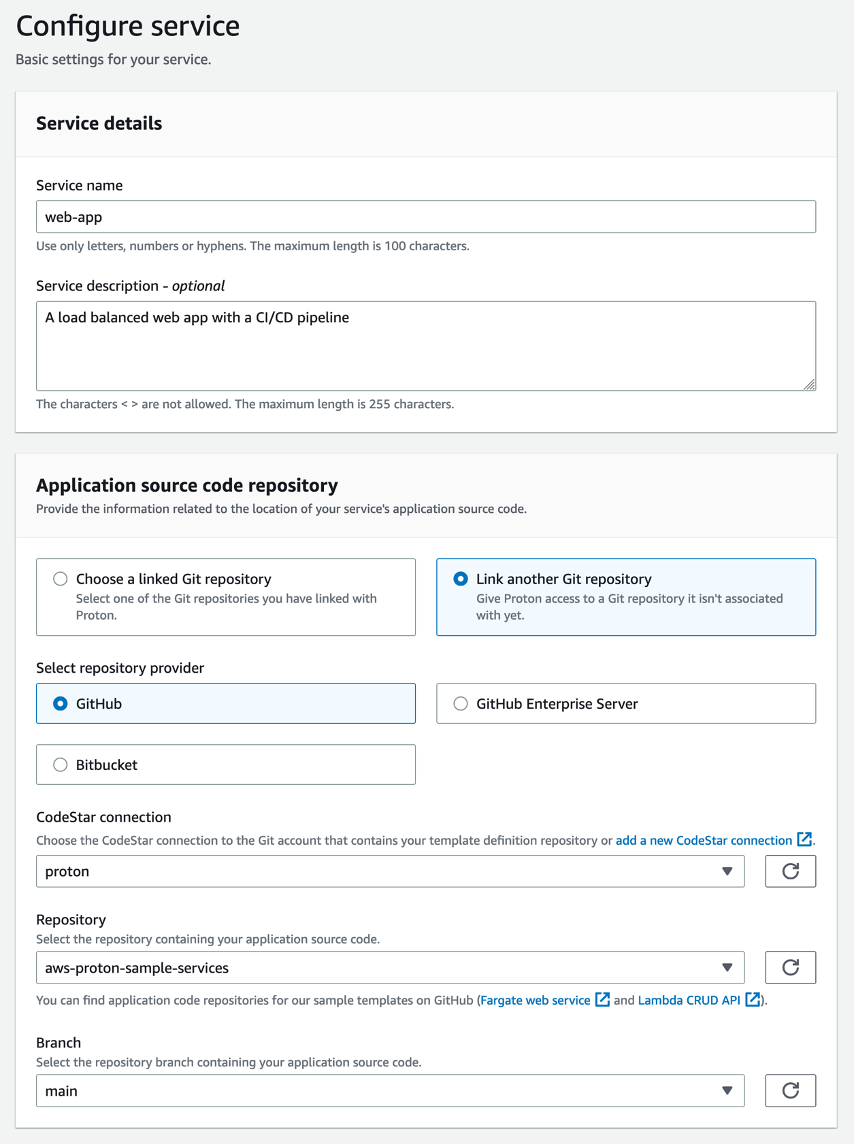Screen dimensions: 854x1145
Task: Refresh the Branch list
Action: pyautogui.click(x=790, y=1090)
